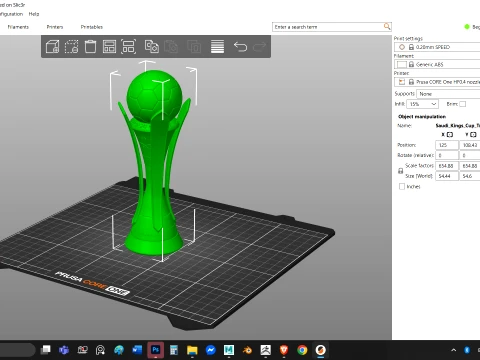Click the Task View taskbar icon

(x=45, y=350)
